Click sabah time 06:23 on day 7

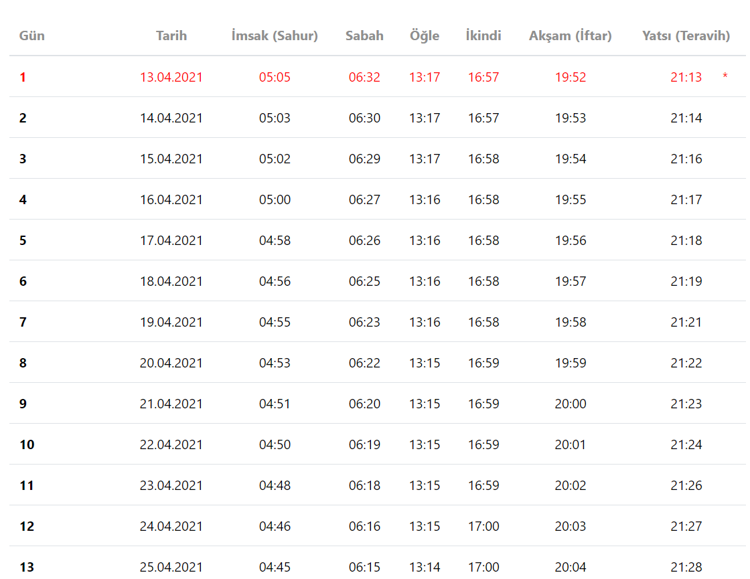364,322
